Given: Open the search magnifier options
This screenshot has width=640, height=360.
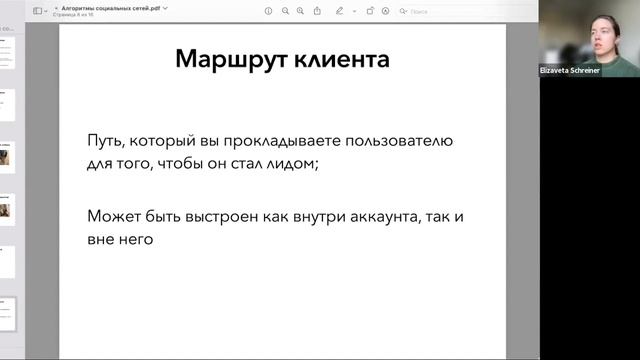Looking at the screenshot, I should (x=403, y=11).
